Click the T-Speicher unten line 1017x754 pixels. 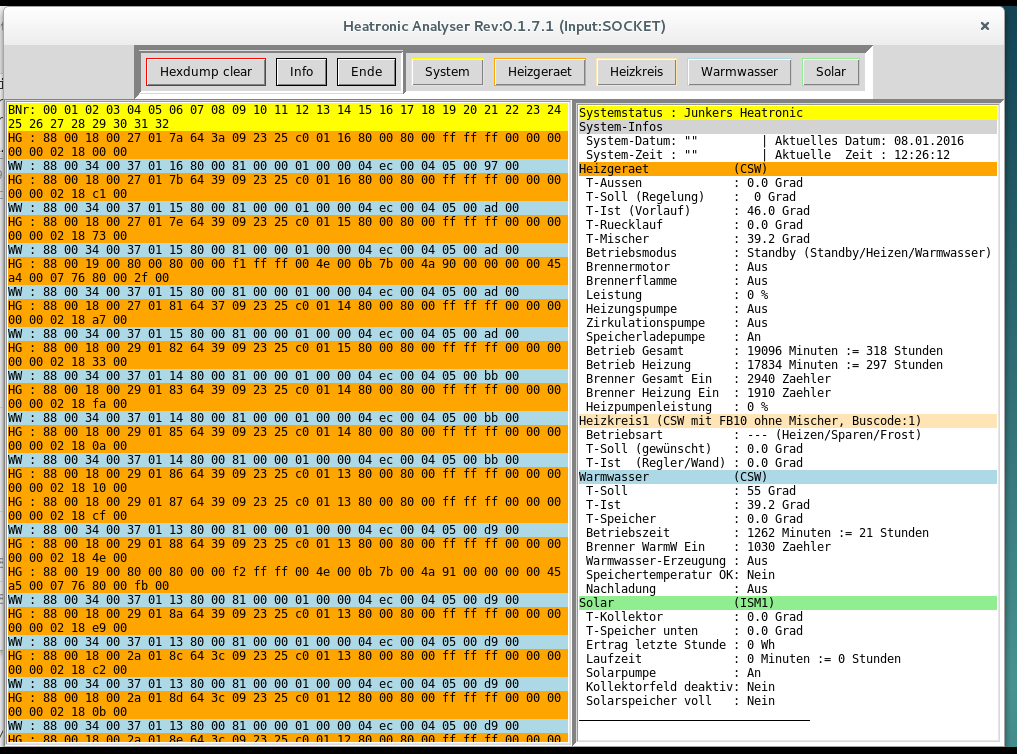click(694, 631)
